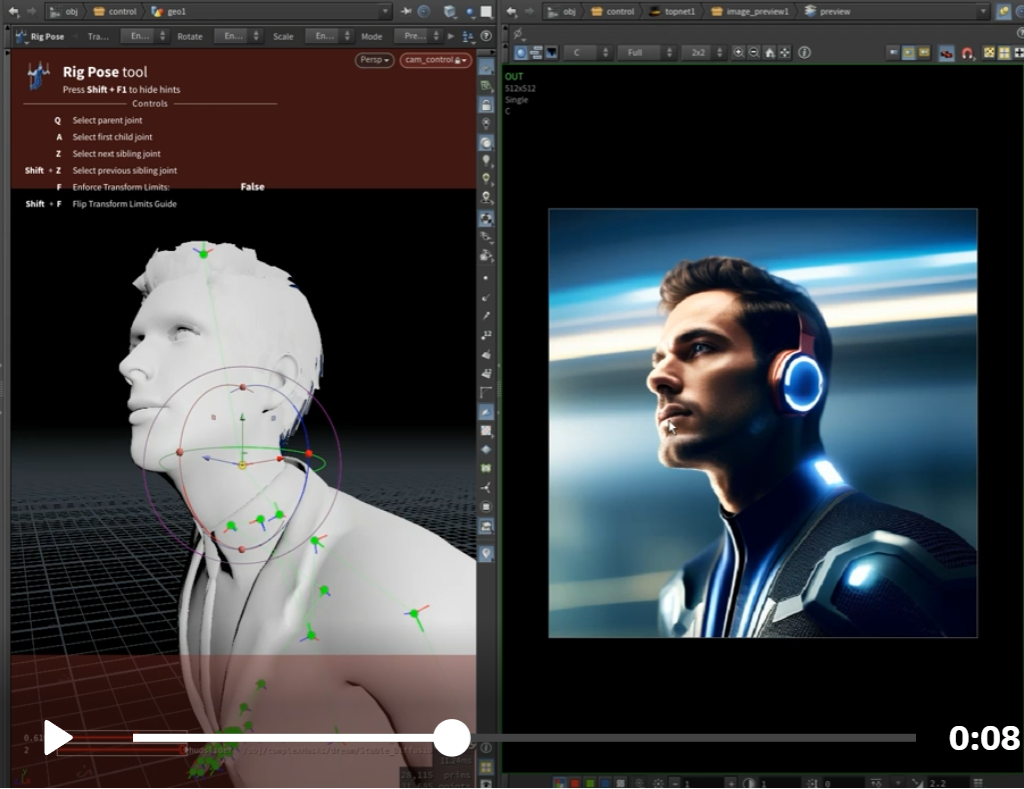Click the lock icon in the viewport side toolbar
Image resolution: width=1024 pixels, height=789 pixels.
pos(486,105)
